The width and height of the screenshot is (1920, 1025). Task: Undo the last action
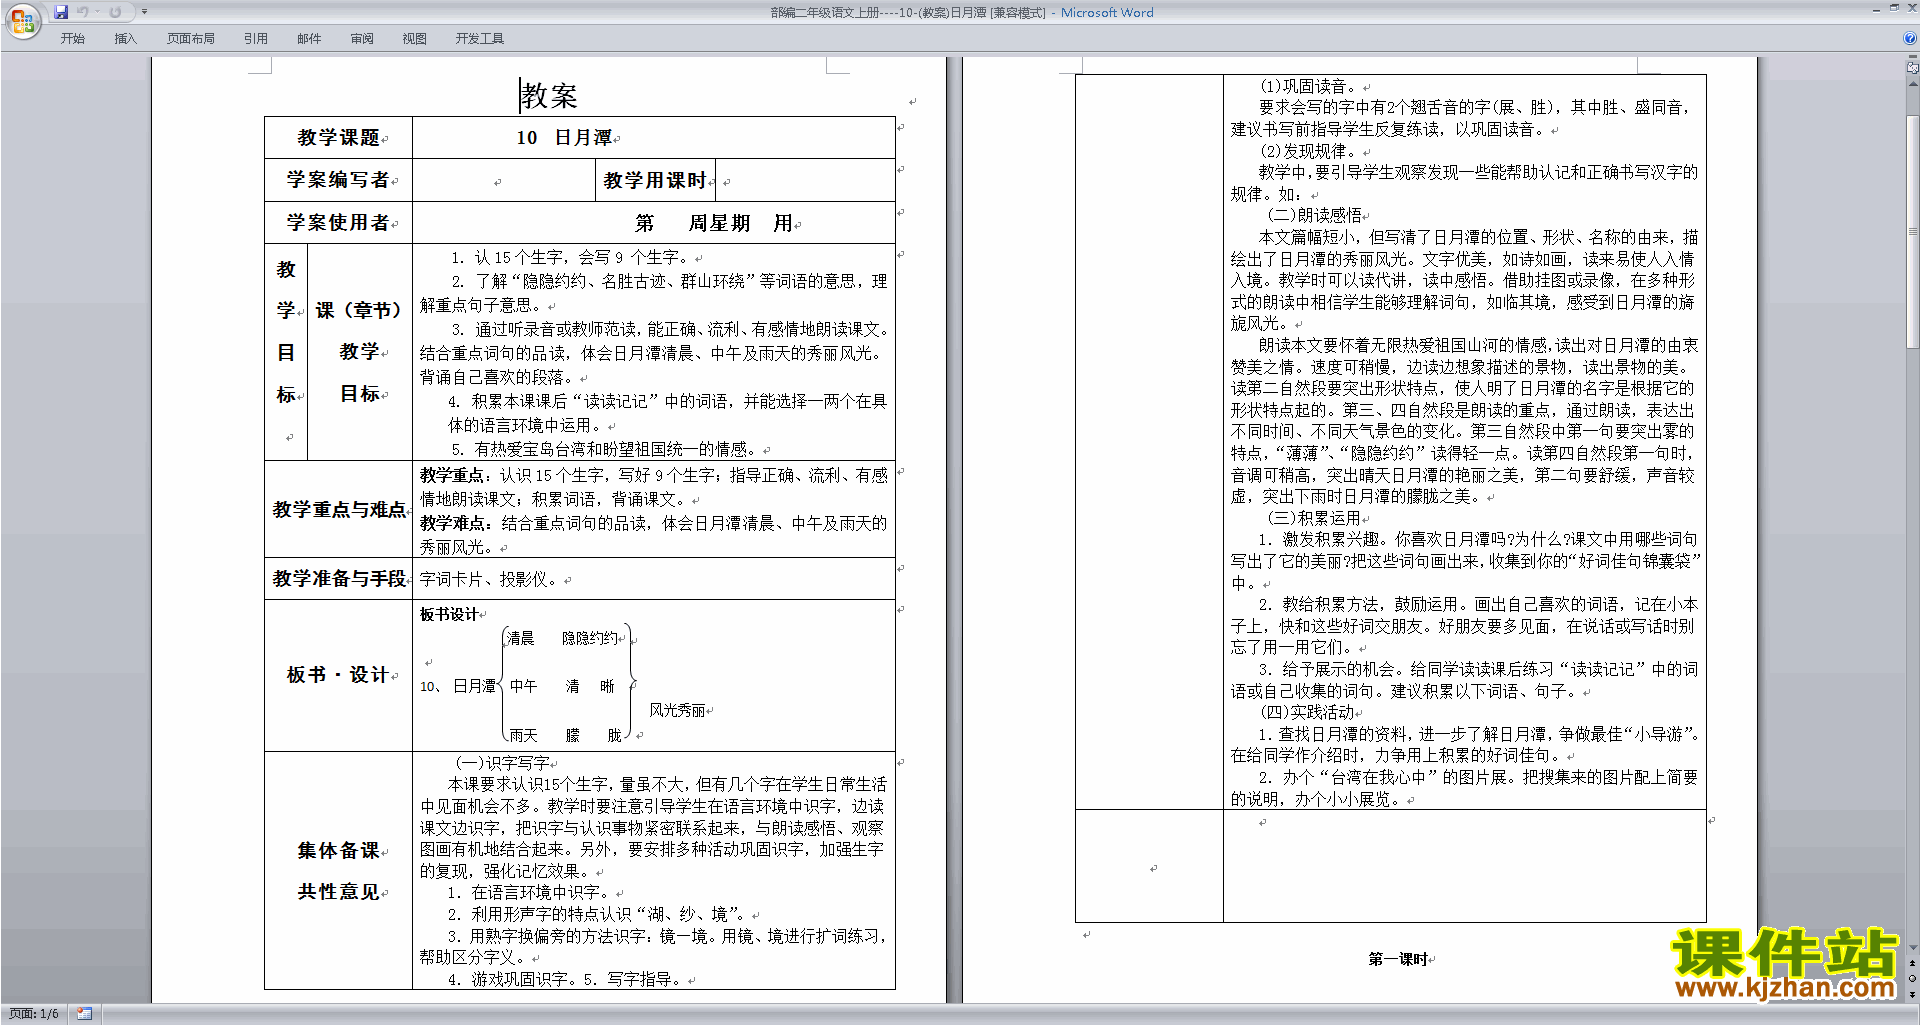(x=83, y=12)
